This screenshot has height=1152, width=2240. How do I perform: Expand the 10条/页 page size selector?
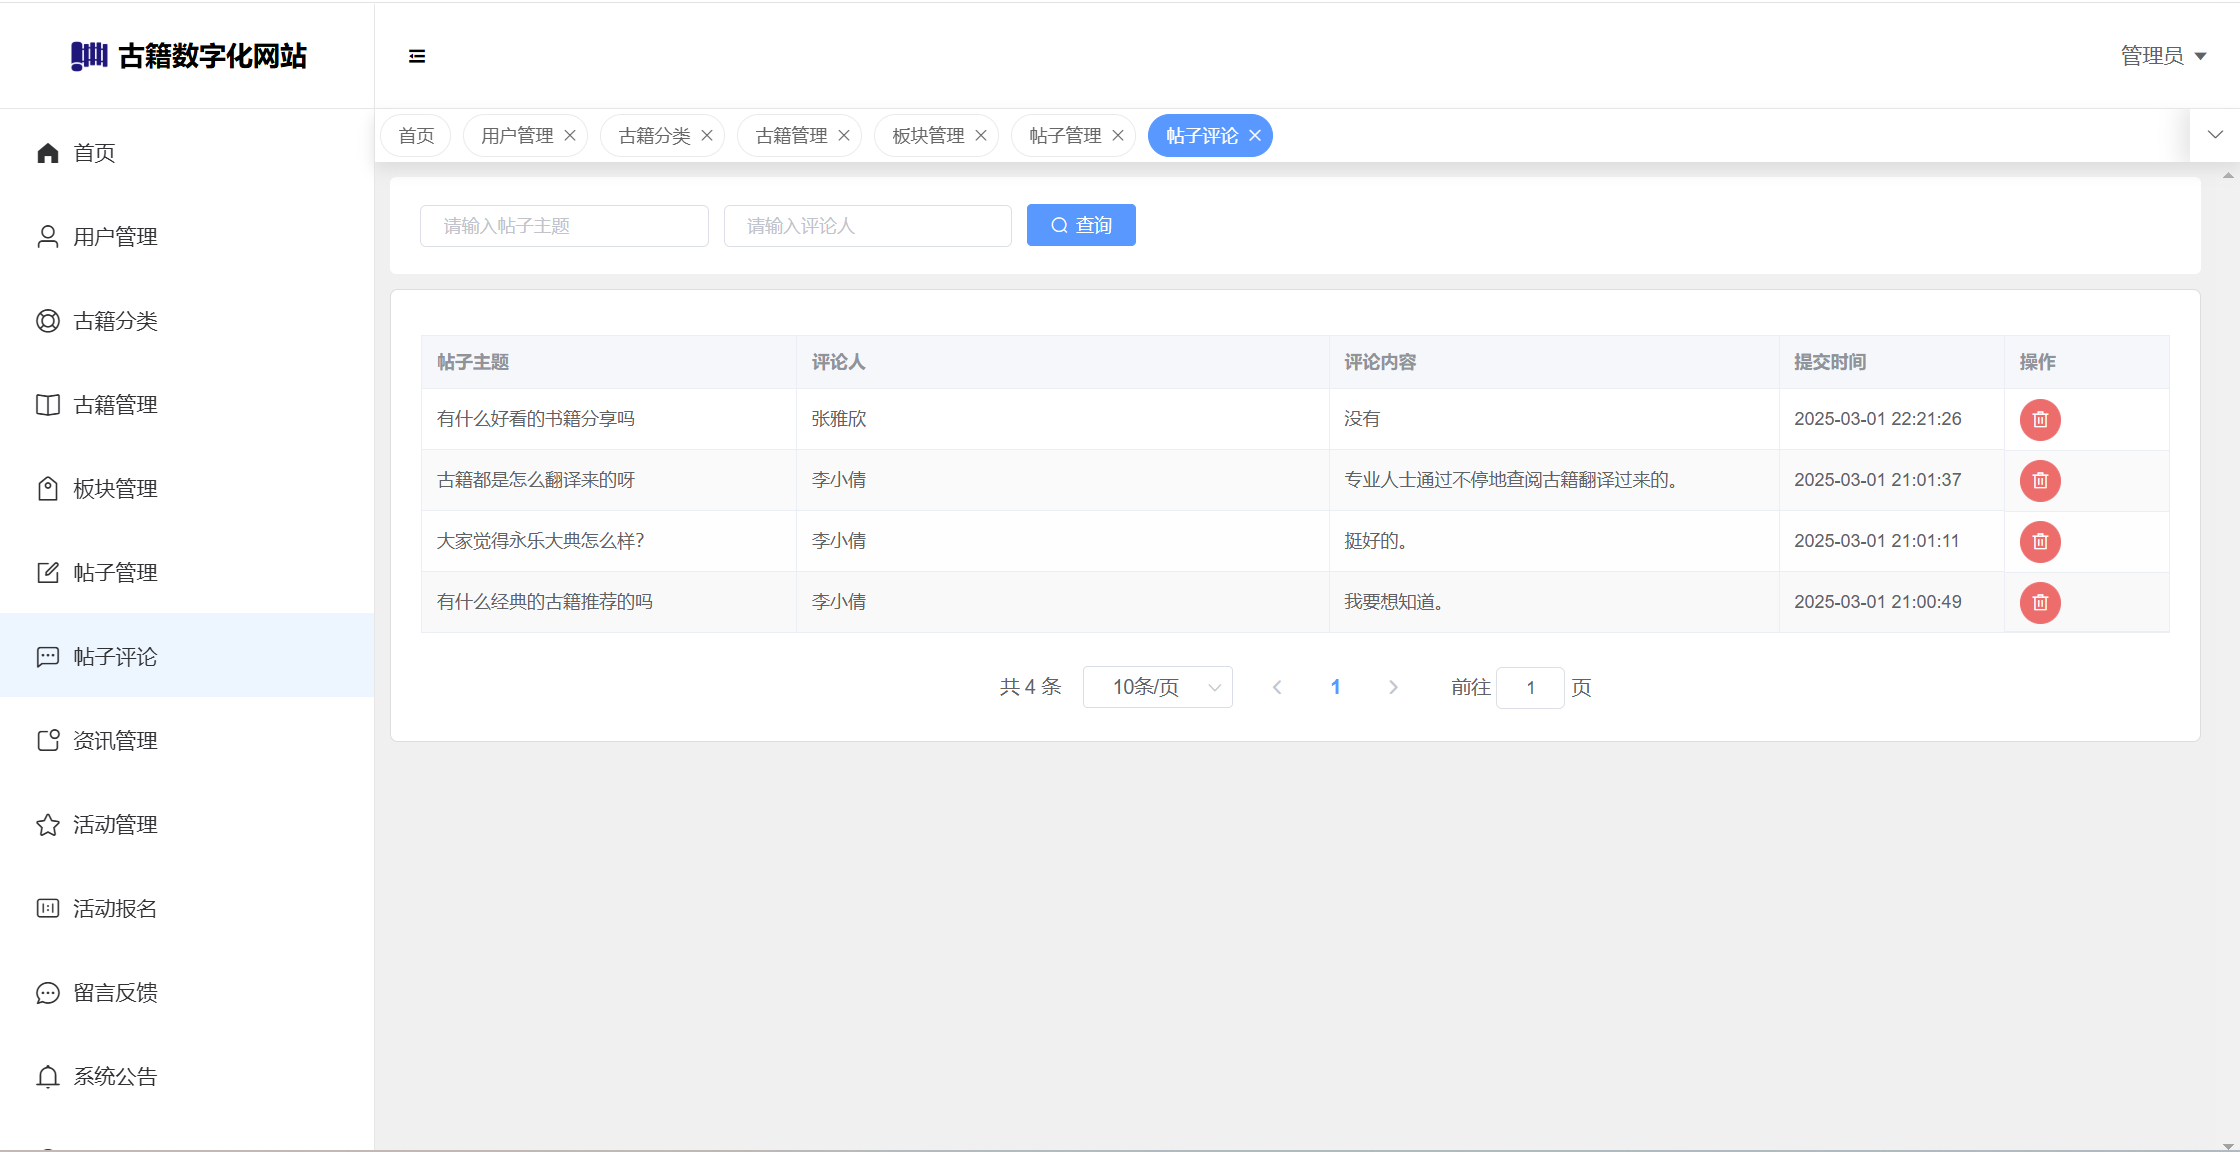(1157, 688)
